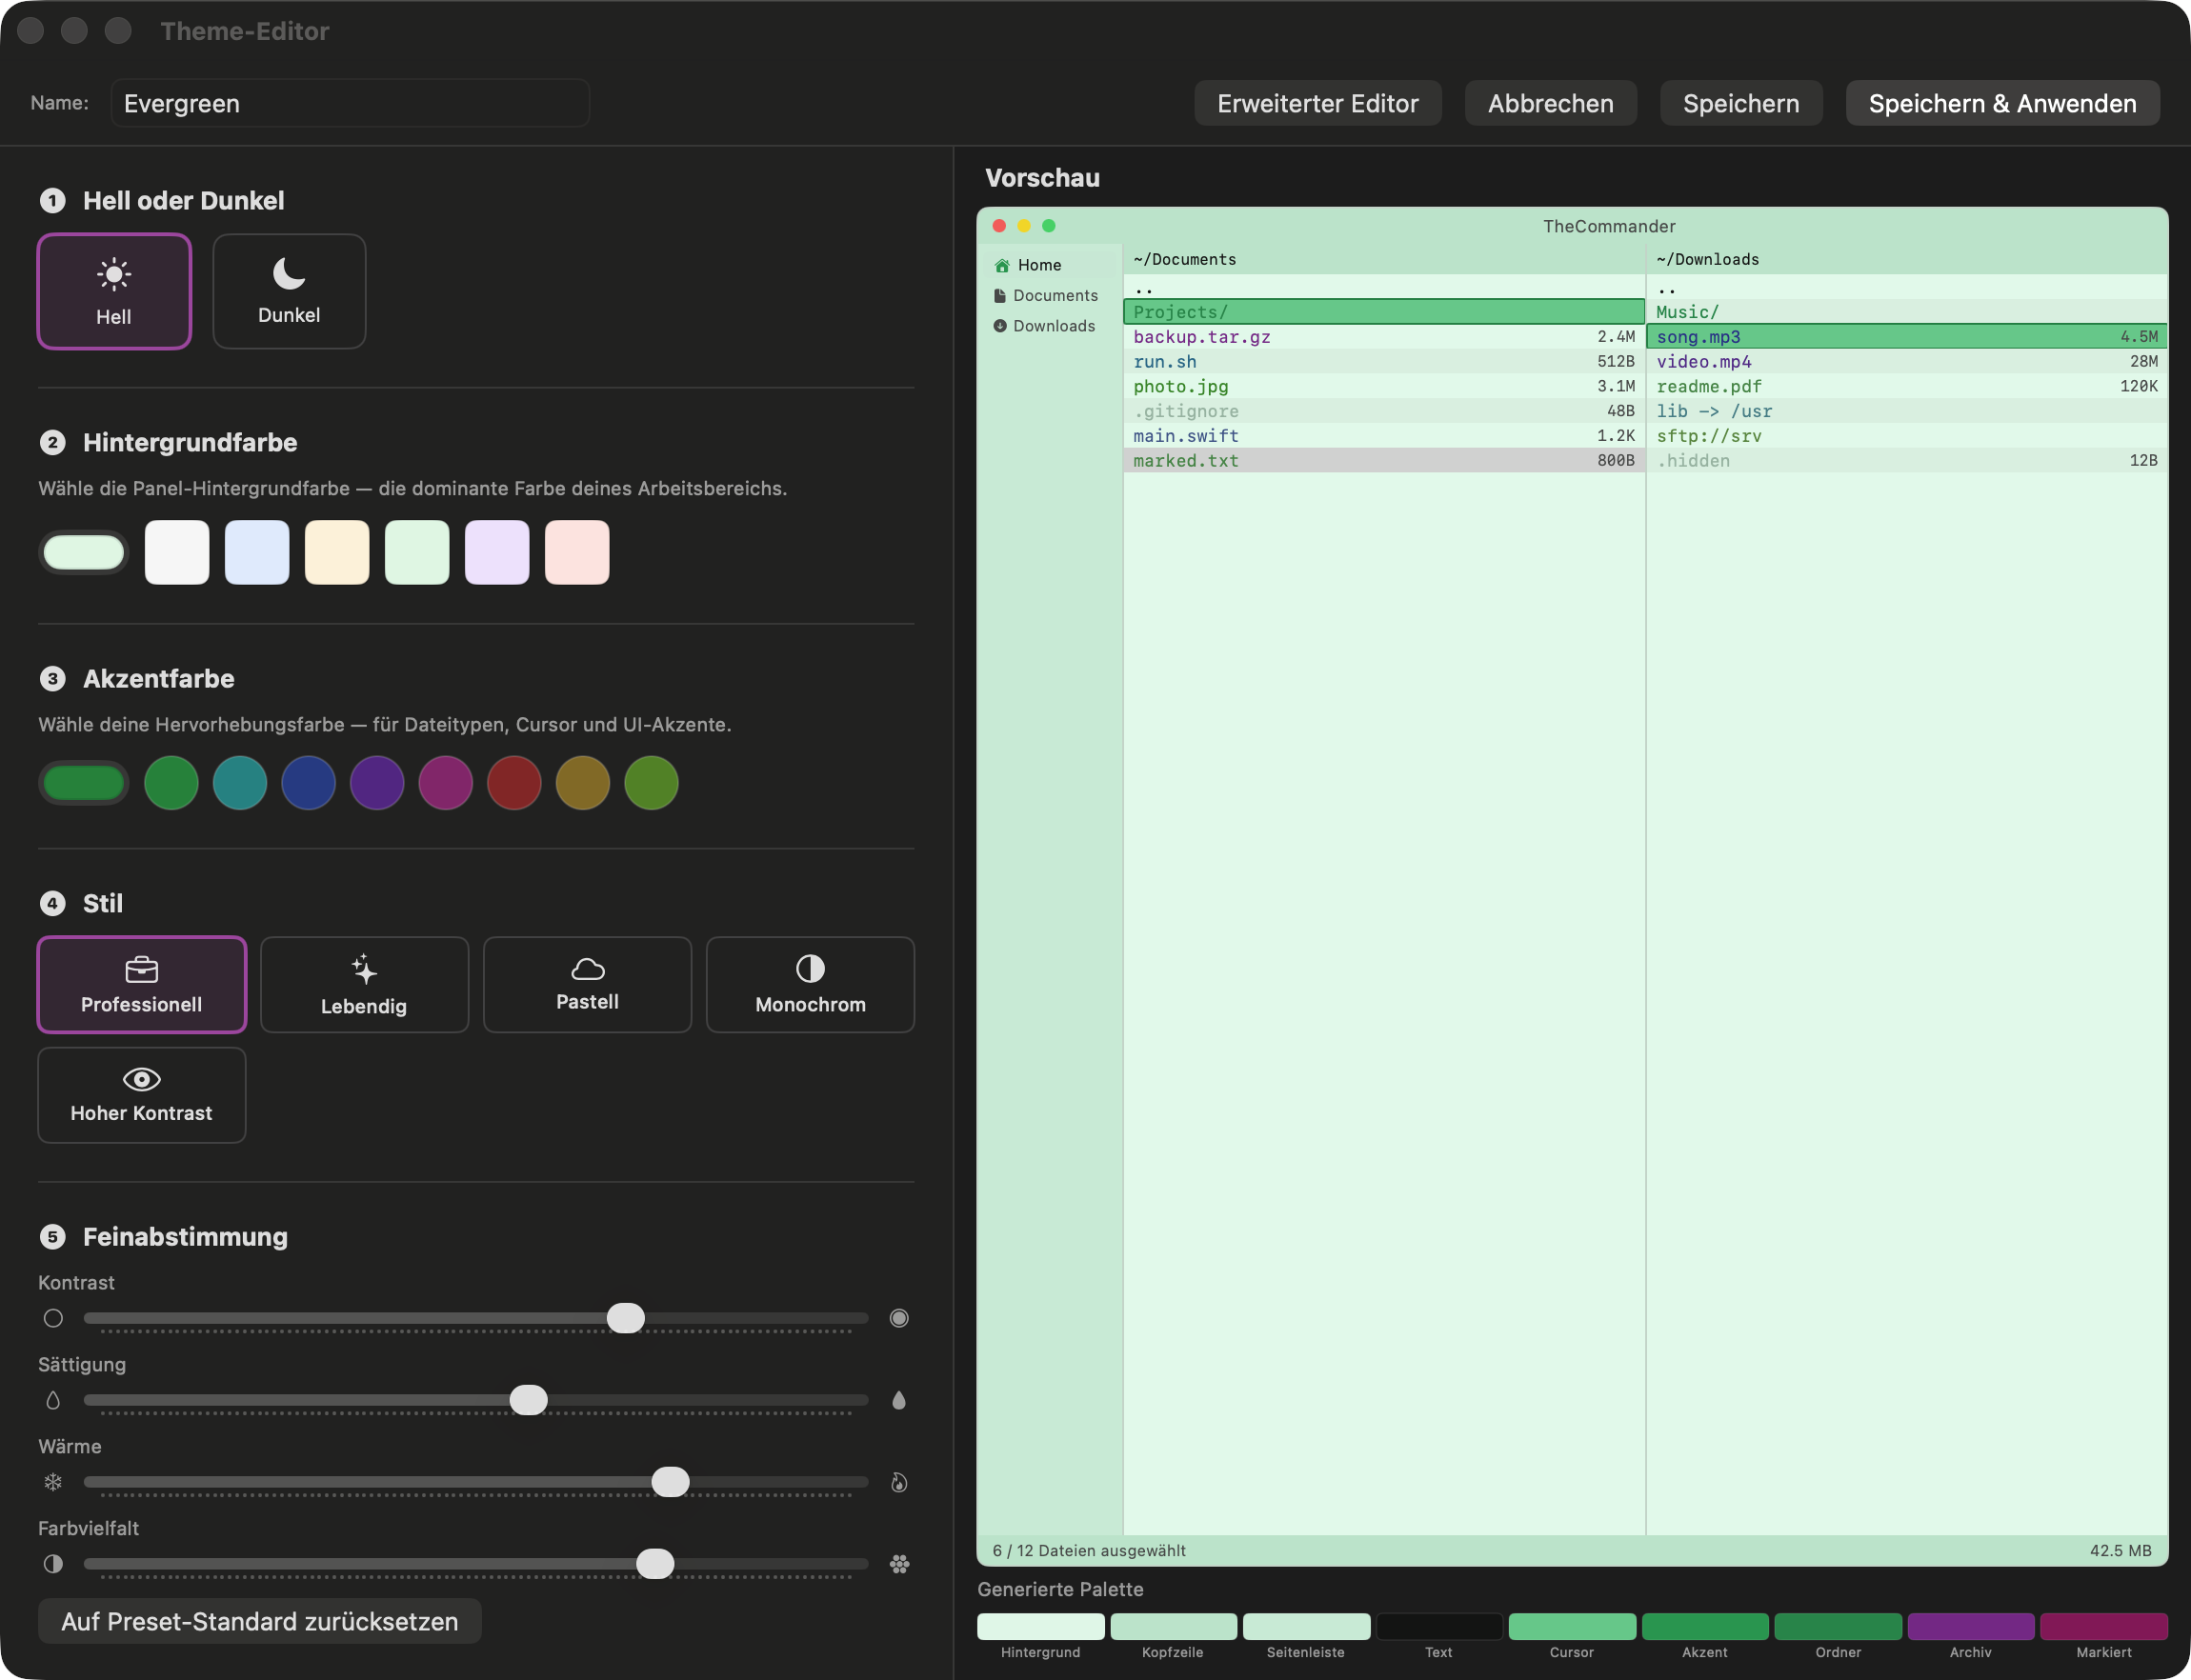Select the Dunkel dark mode option
Screen dimensions: 2191x1680
tap(288, 290)
